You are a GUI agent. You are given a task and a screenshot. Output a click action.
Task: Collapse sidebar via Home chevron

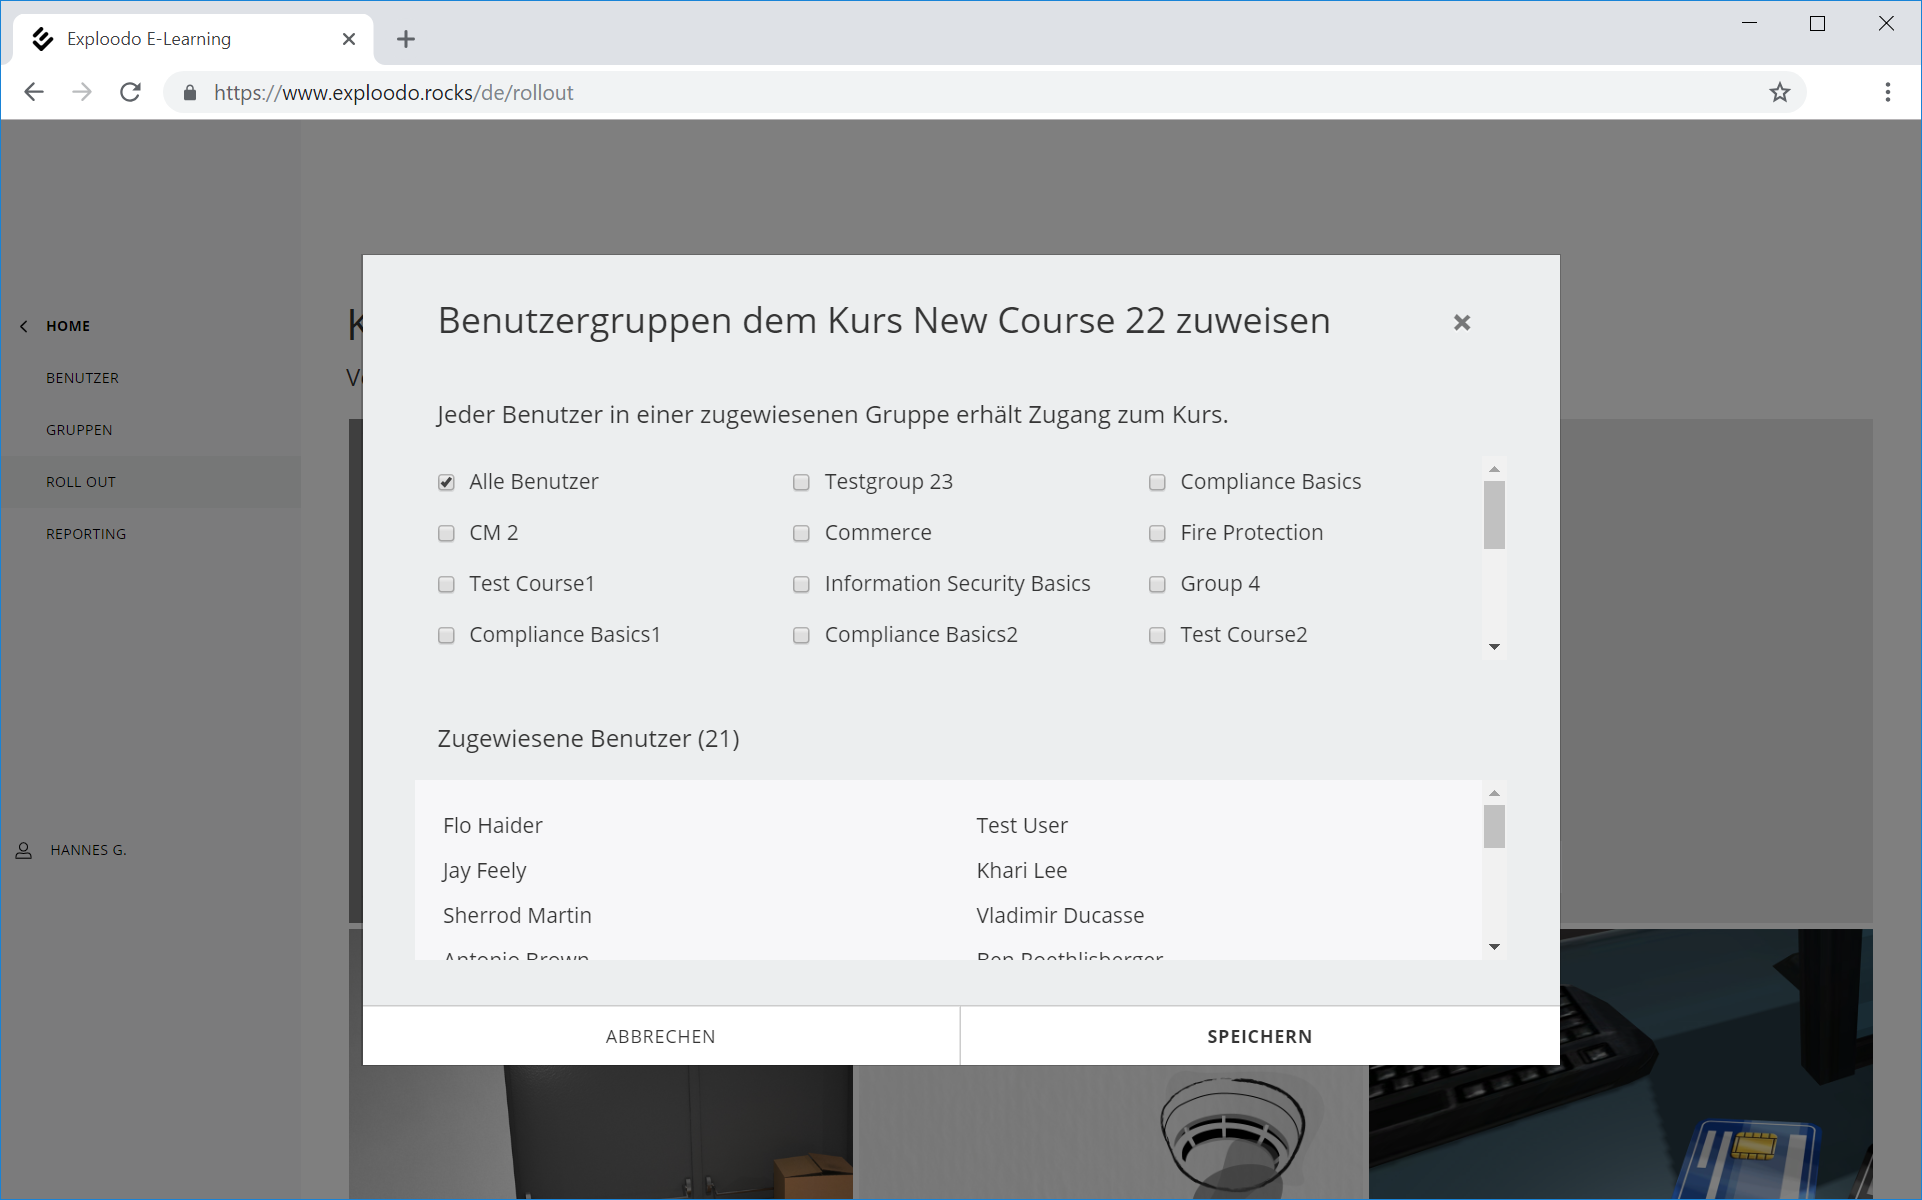tap(24, 326)
